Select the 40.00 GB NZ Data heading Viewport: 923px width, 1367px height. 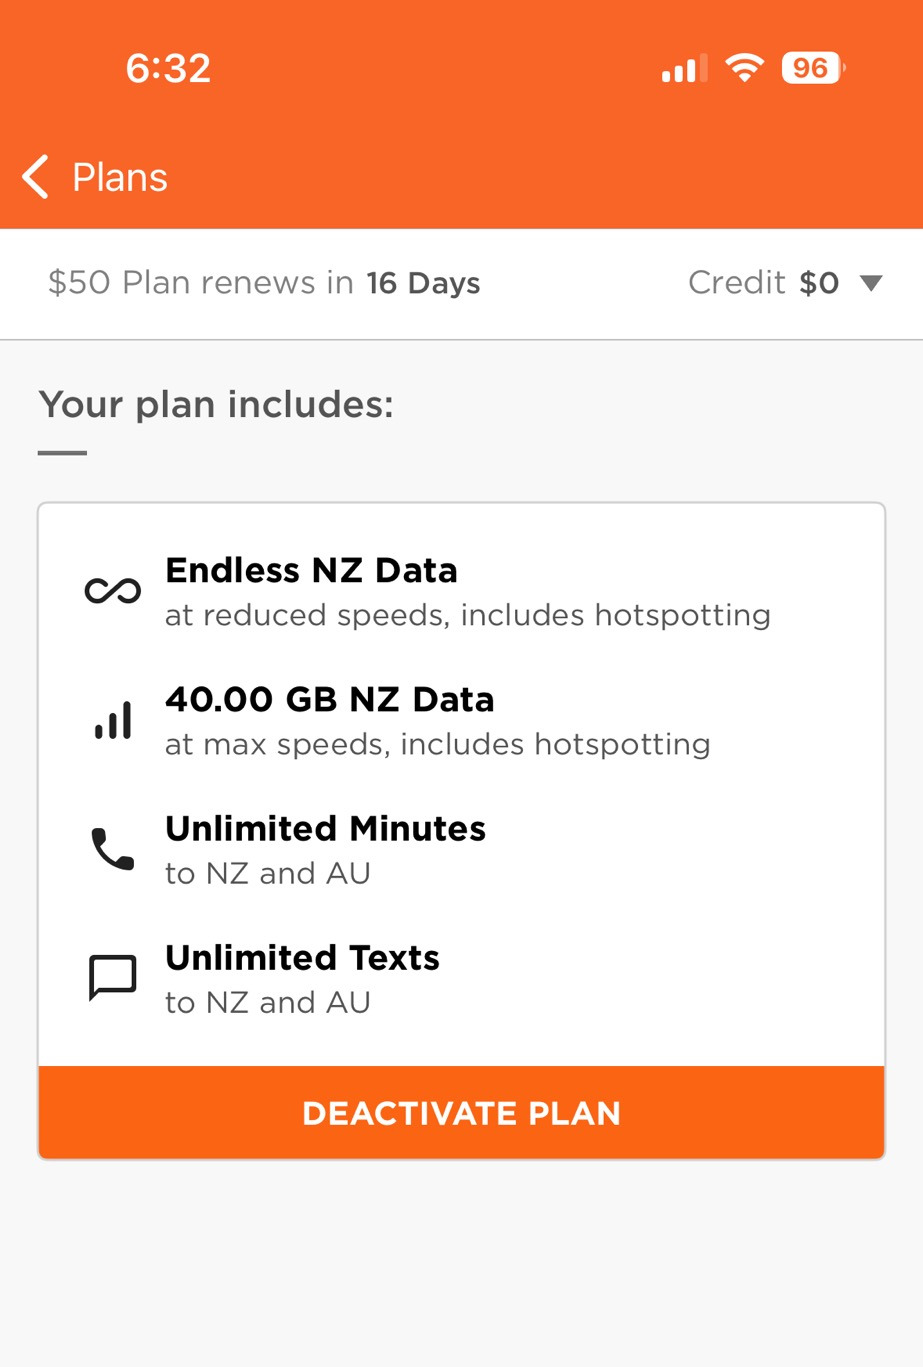point(329,699)
